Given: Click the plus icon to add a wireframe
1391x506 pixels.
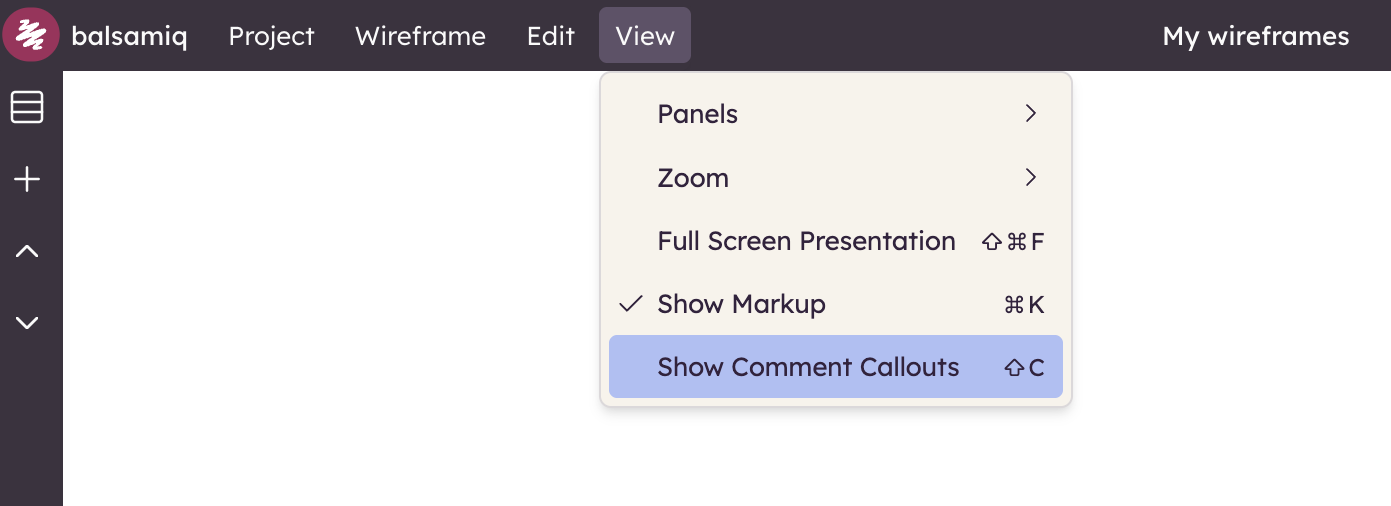Looking at the screenshot, I should point(27,180).
